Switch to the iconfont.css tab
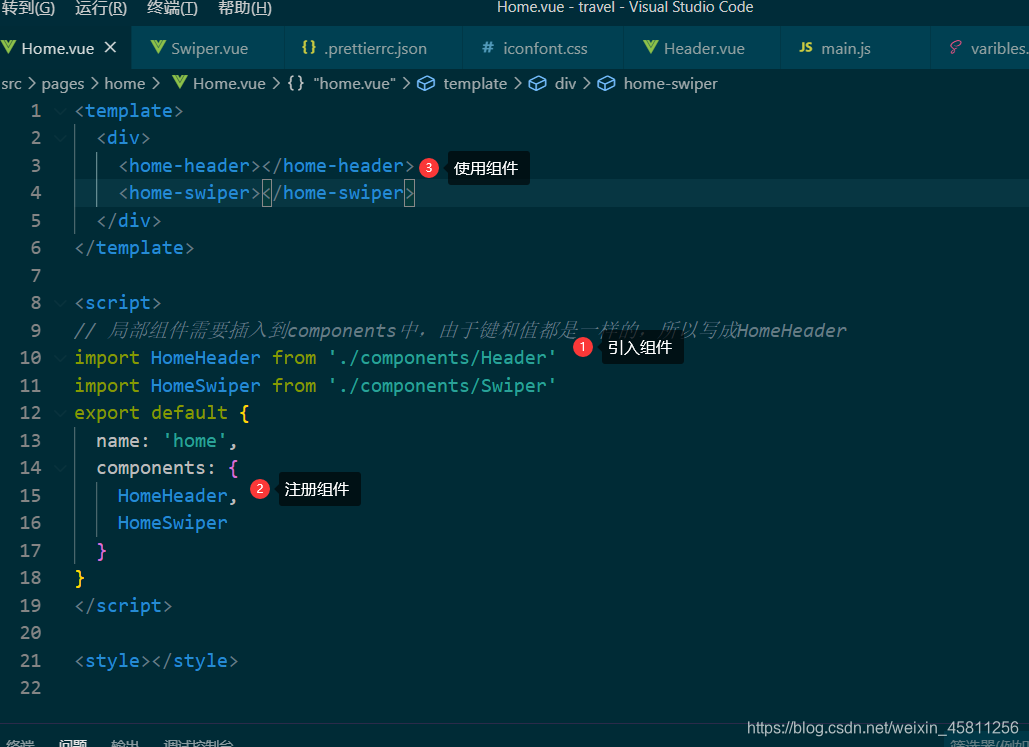The width and height of the screenshot is (1029, 747). (x=545, y=49)
